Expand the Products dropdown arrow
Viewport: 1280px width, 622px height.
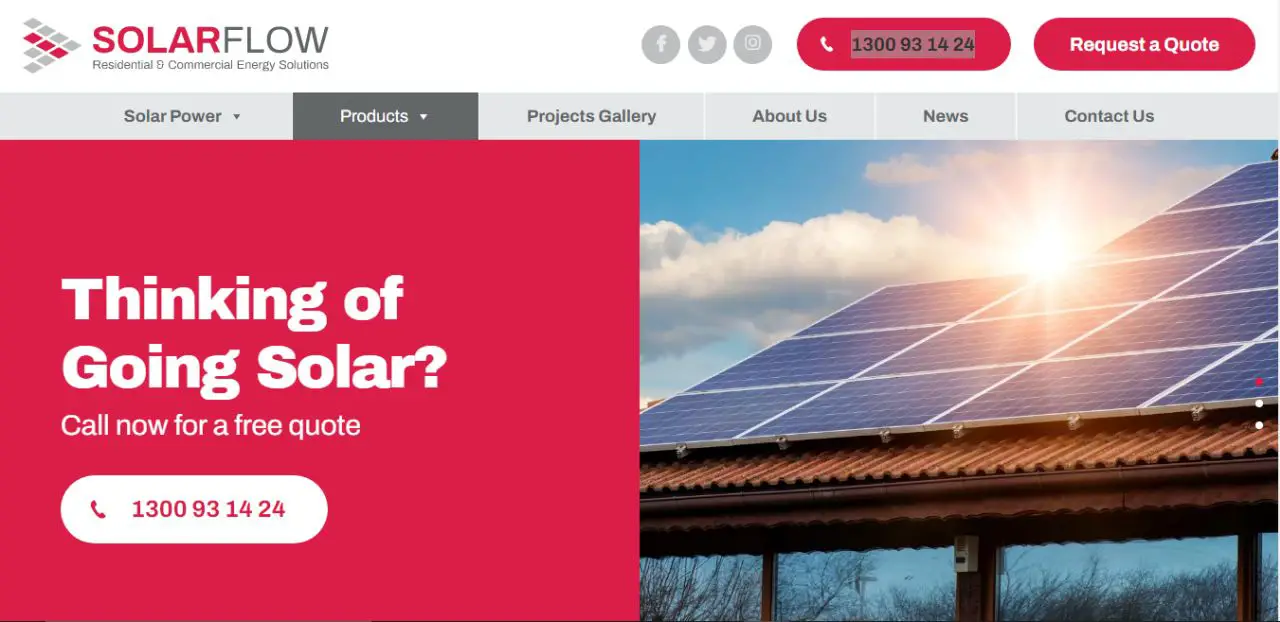coord(423,117)
